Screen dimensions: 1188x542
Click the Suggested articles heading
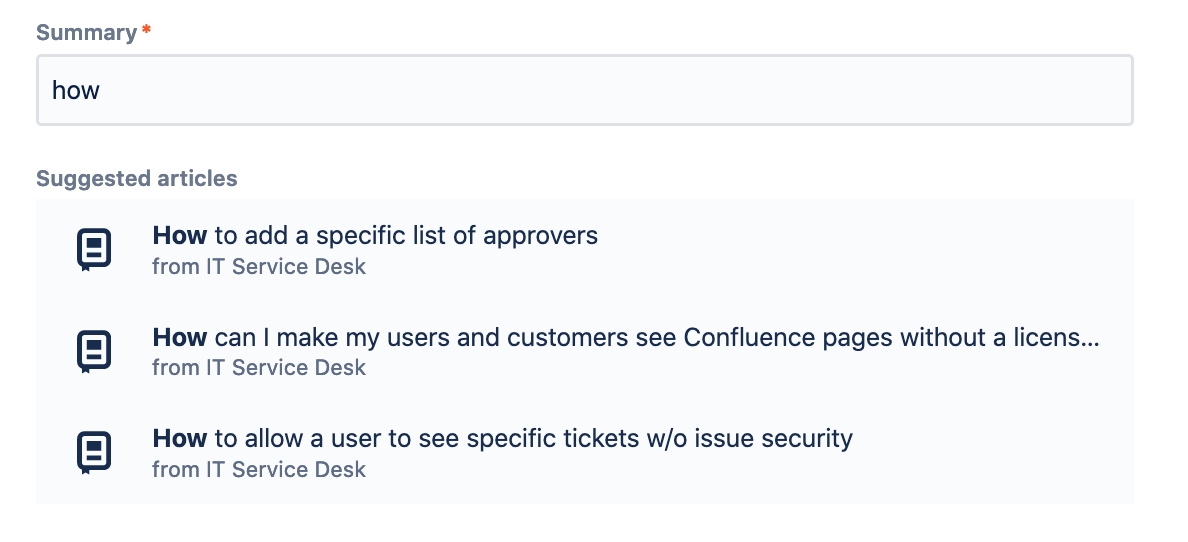tap(136, 178)
